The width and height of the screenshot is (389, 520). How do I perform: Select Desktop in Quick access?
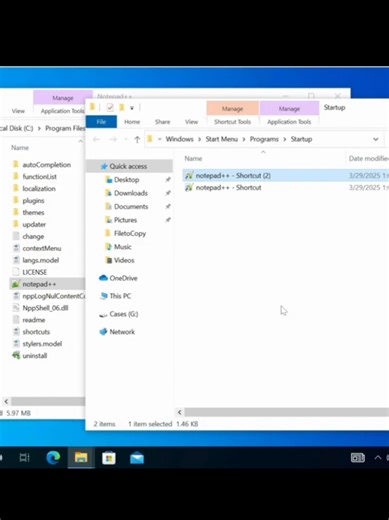click(127, 180)
